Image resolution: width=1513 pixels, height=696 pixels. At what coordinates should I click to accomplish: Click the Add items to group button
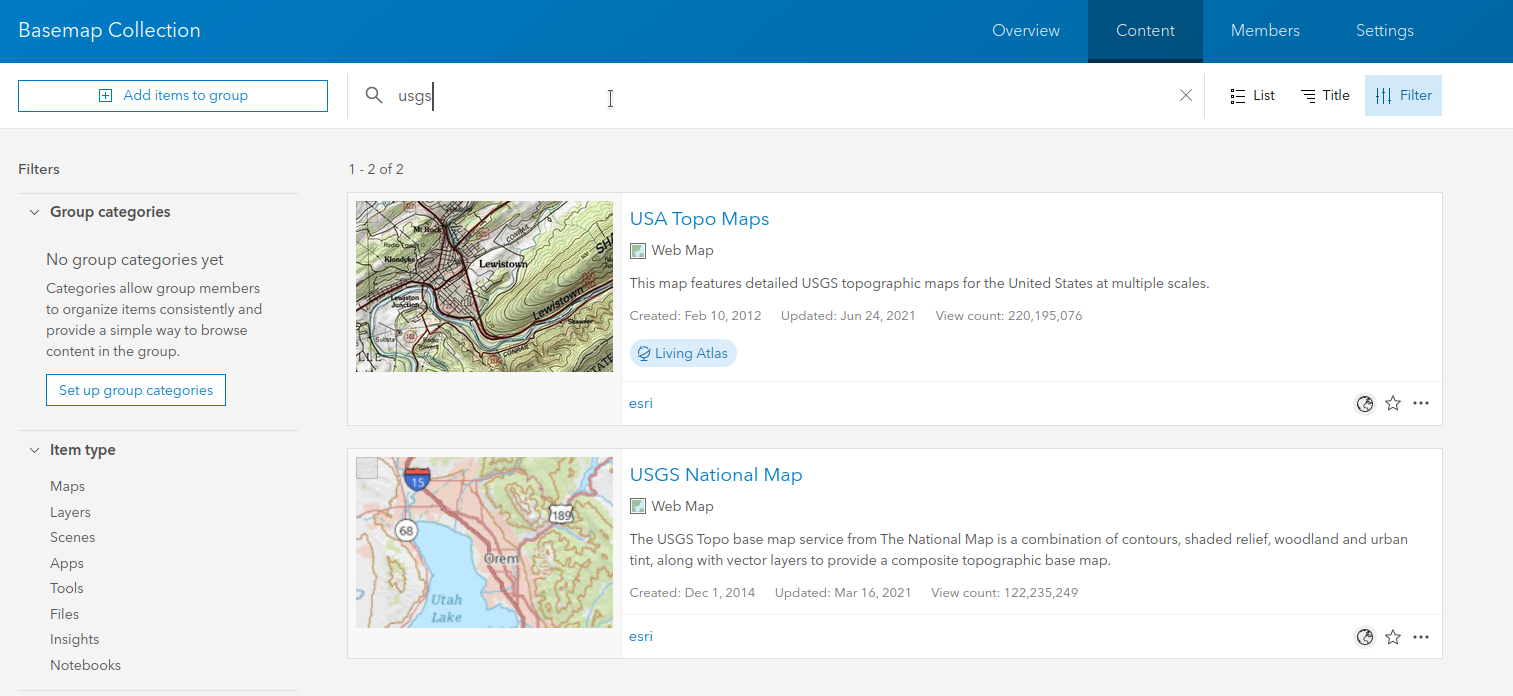tap(173, 96)
